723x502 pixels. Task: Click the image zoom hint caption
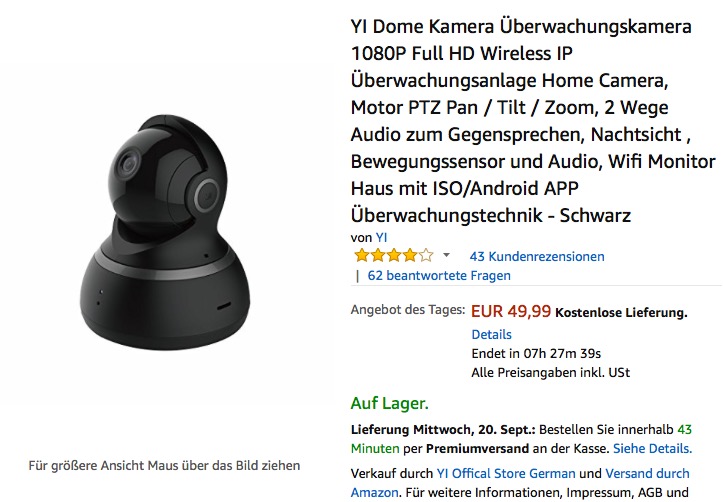coord(164,466)
